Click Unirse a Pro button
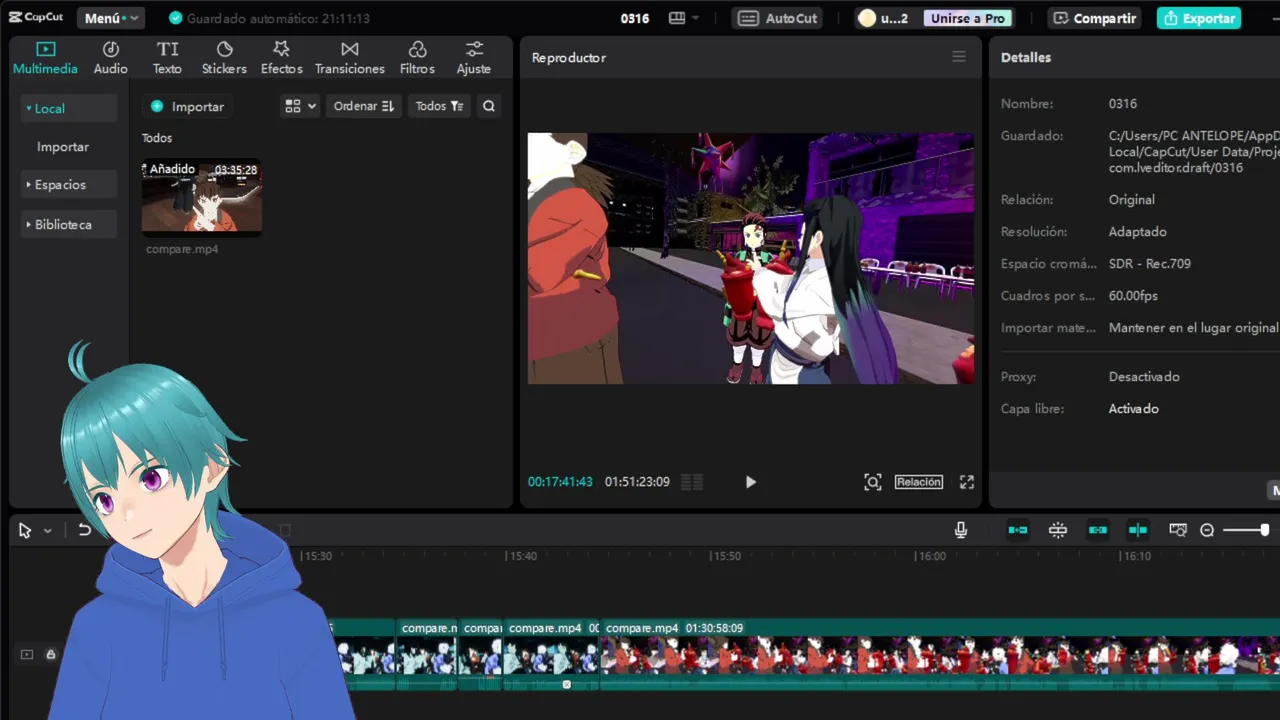Image resolution: width=1280 pixels, height=720 pixels. [967, 18]
